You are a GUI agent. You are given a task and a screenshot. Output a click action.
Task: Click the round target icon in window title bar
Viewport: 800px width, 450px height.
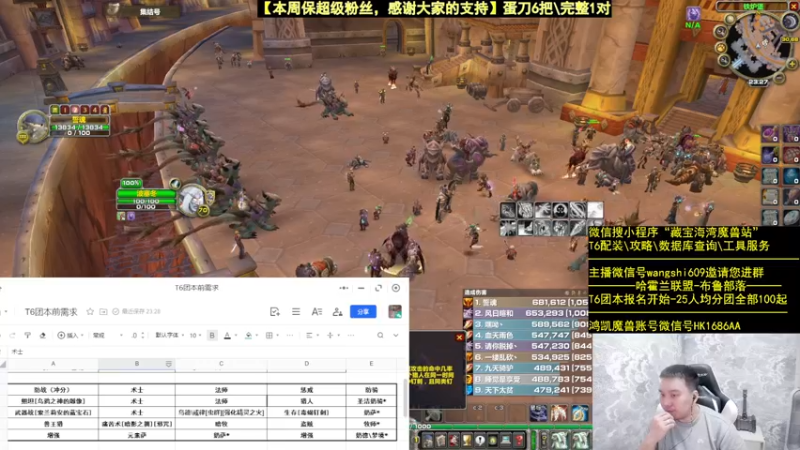tap(396, 288)
